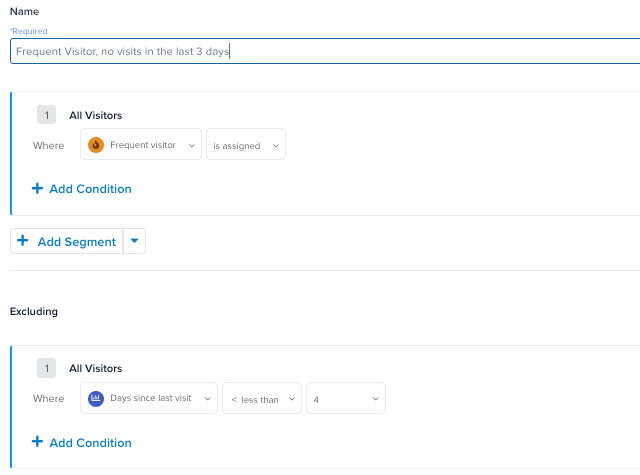The width and height of the screenshot is (640, 475).
Task: Expand the Frequent visitor attribute dropdown chevron
Action: [191, 145]
